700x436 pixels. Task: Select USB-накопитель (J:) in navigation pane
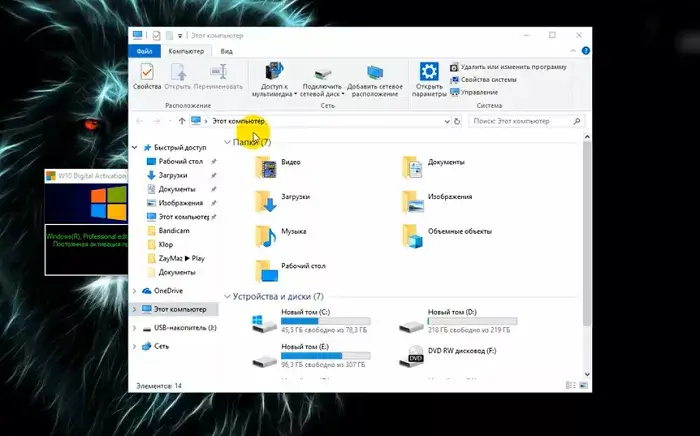[185, 328]
